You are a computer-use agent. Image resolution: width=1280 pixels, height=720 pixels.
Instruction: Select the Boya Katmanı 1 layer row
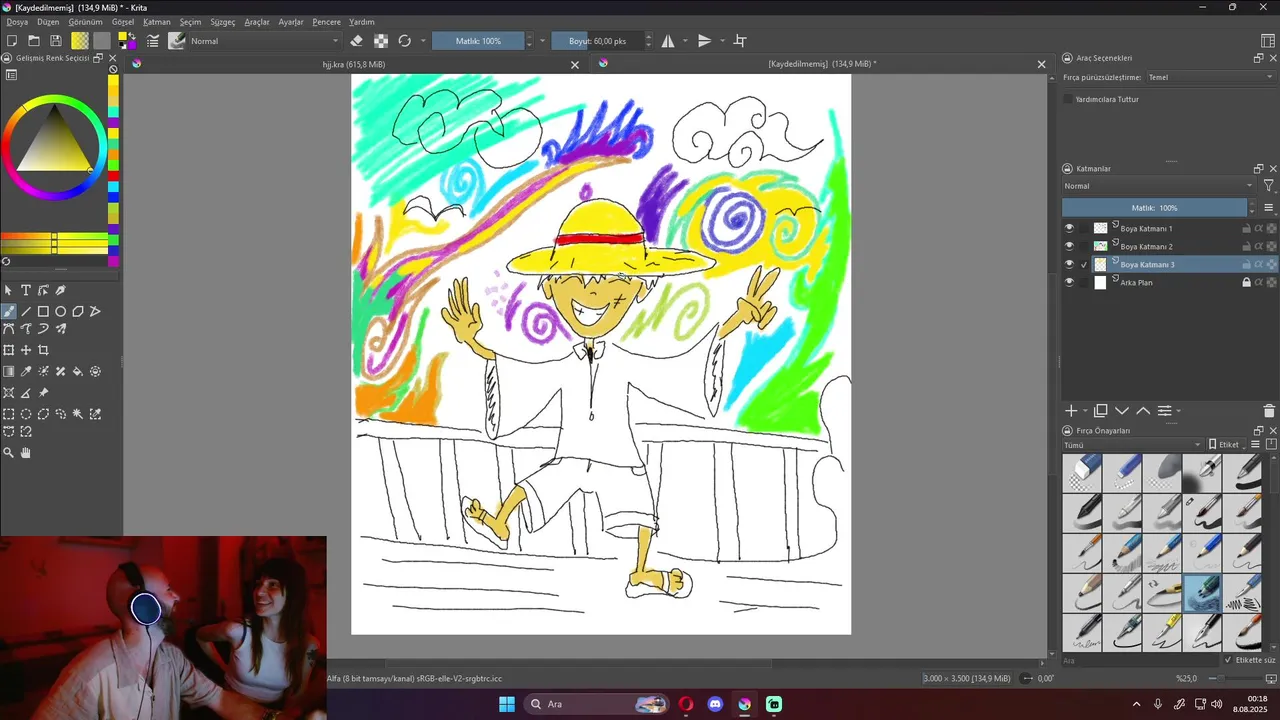tap(1170, 229)
